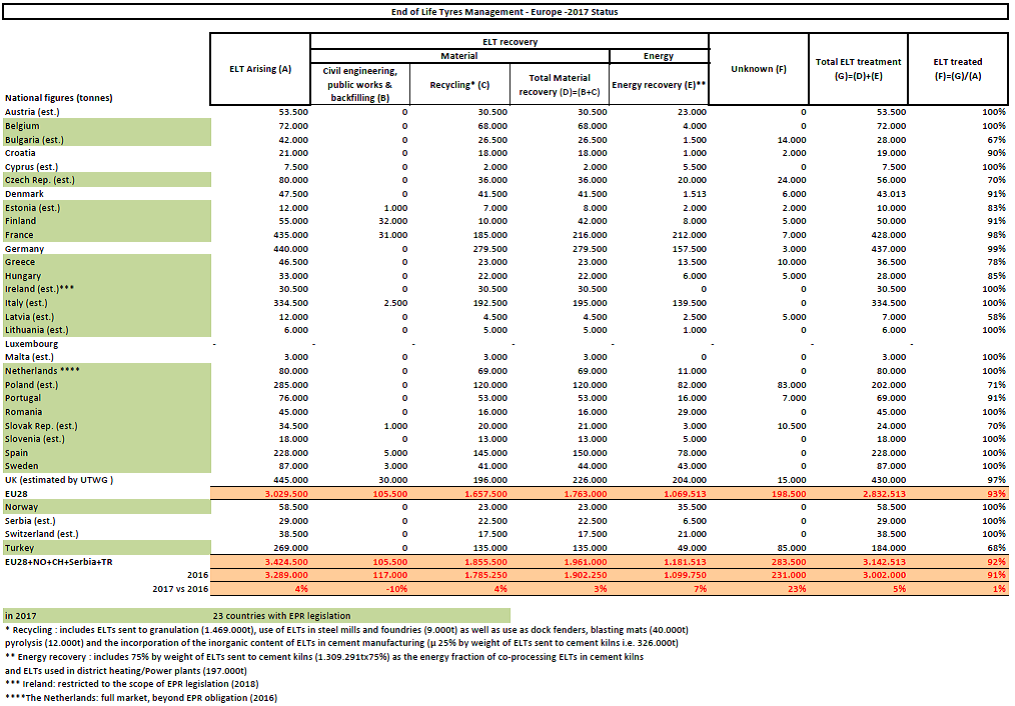Click the 'National figures (tonnes)' label

59,98
